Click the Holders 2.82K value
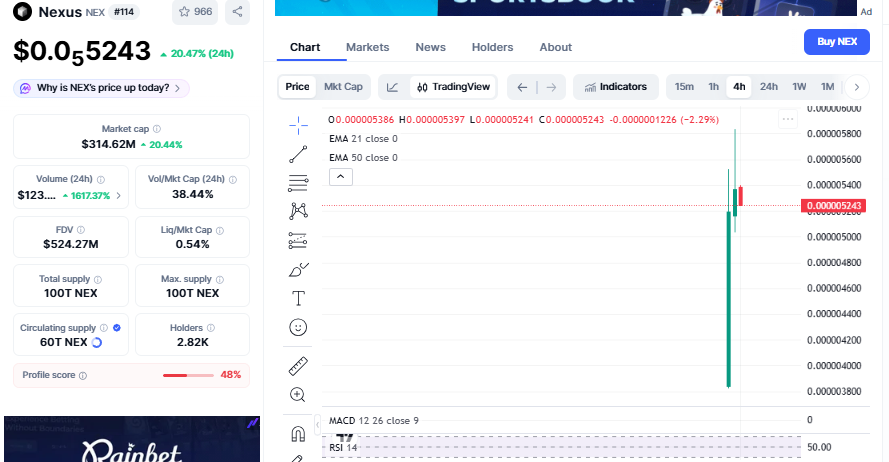 pyautogui.click(x=193, y=342)
